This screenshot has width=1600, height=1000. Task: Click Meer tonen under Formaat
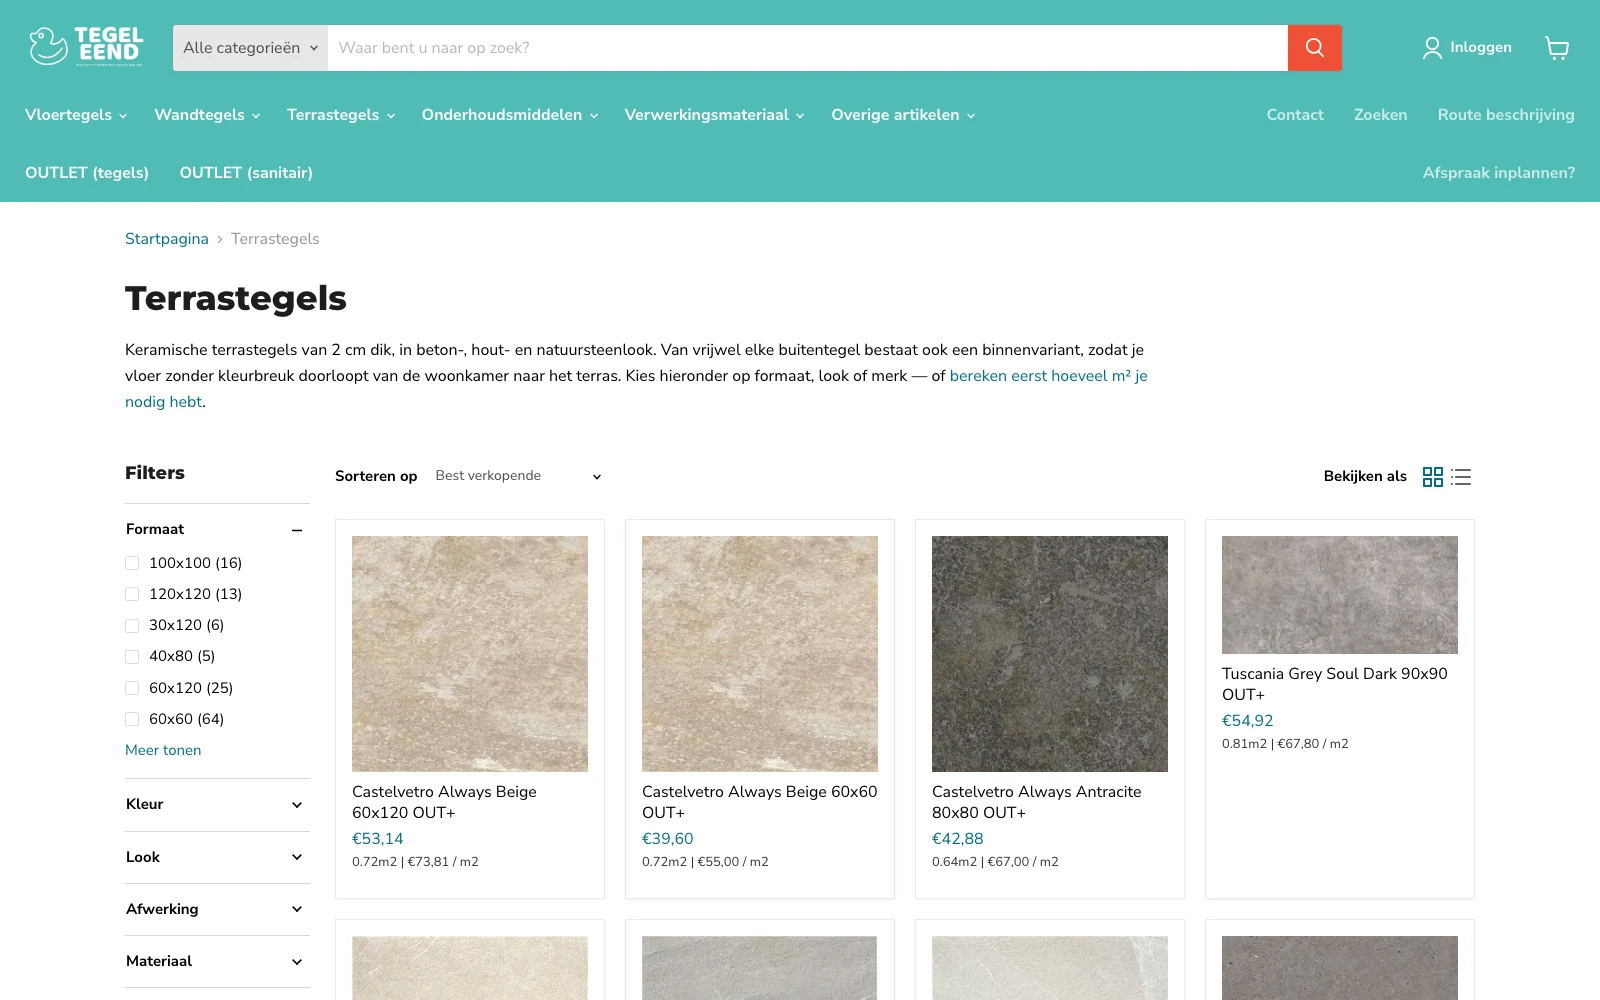163,750
